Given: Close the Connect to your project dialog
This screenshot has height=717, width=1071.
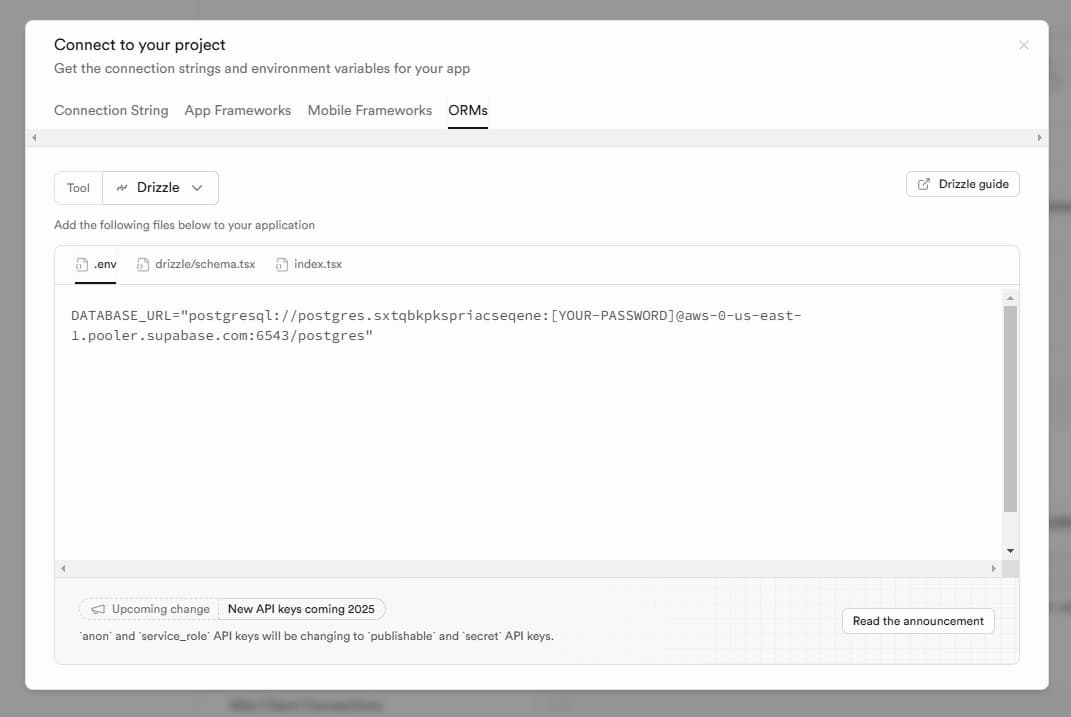Looking at the screenshot, I should pyautogui.click(x=1023, y=45).
